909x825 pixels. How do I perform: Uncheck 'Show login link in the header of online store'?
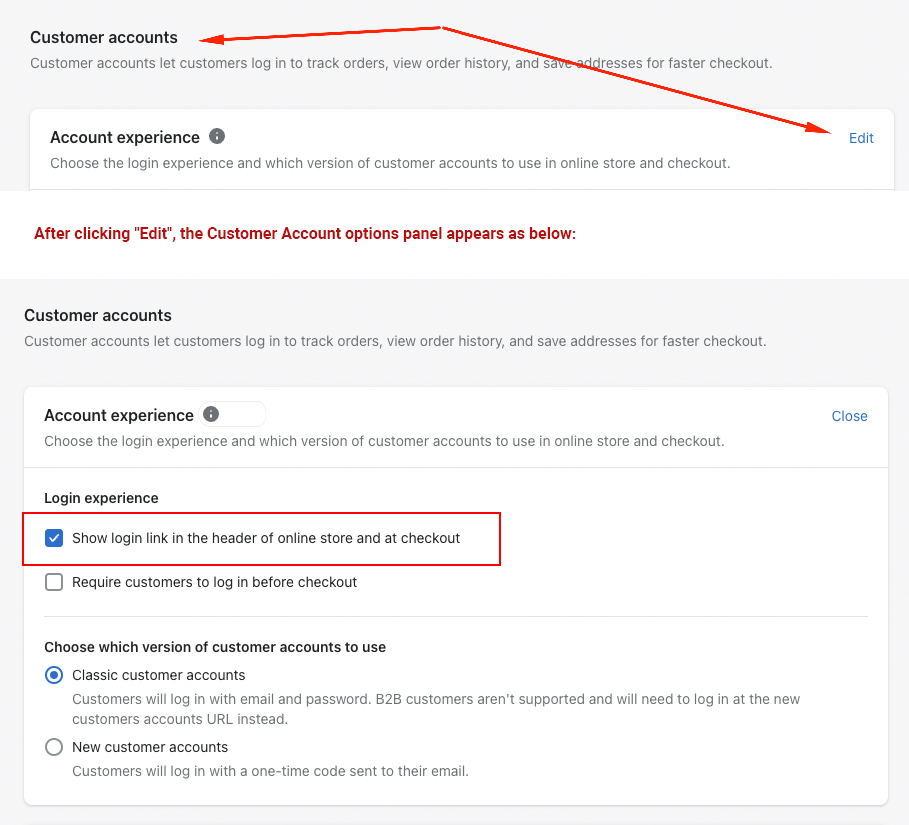pyautogui.click(x=54, y=538)
